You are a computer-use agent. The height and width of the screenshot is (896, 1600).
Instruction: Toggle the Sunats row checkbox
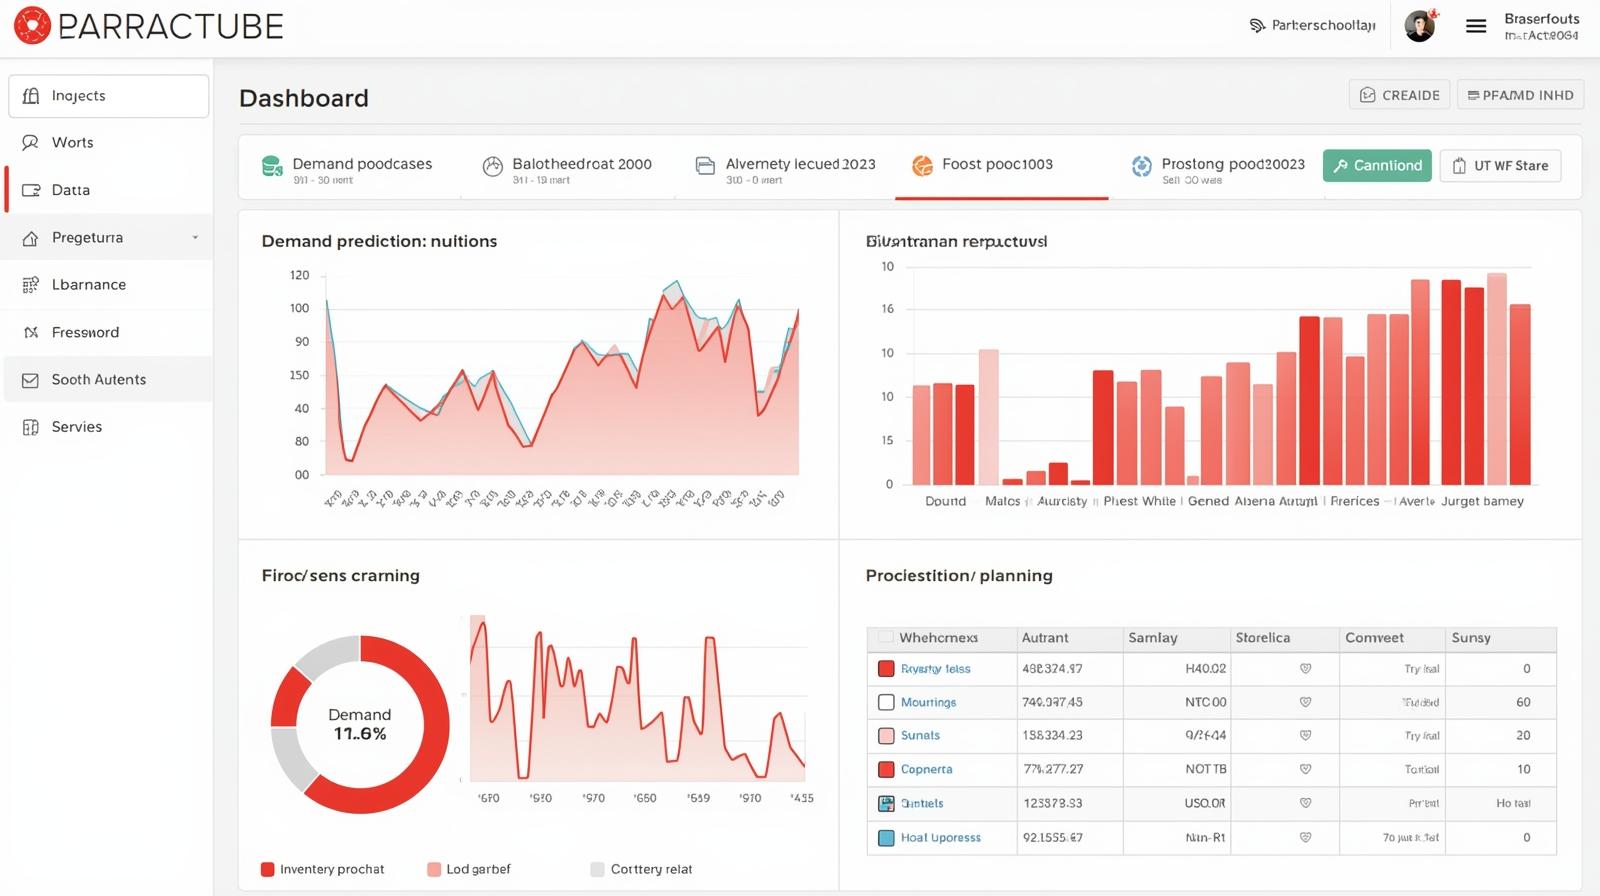886,736
